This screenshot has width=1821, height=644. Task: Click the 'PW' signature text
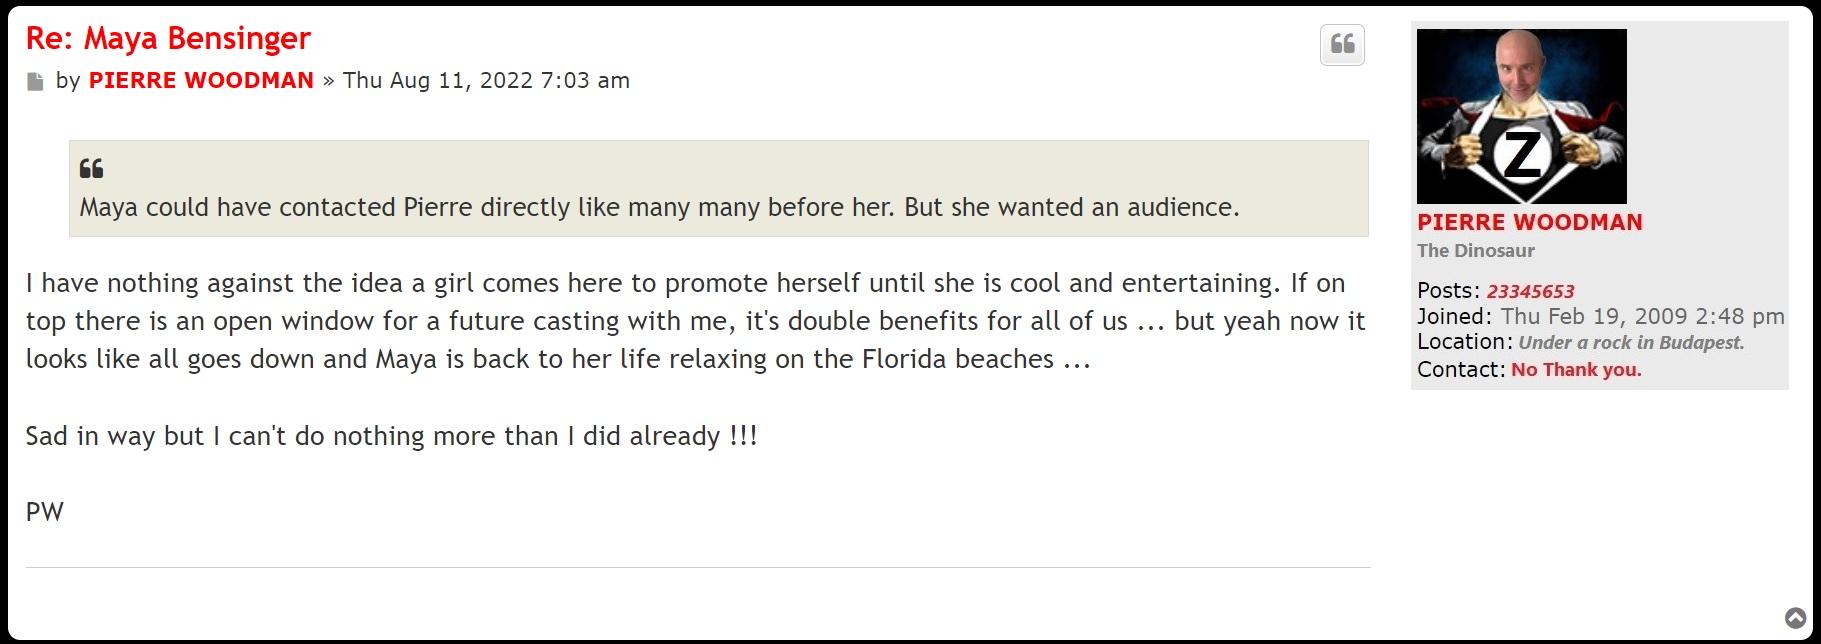pos(45,512)
